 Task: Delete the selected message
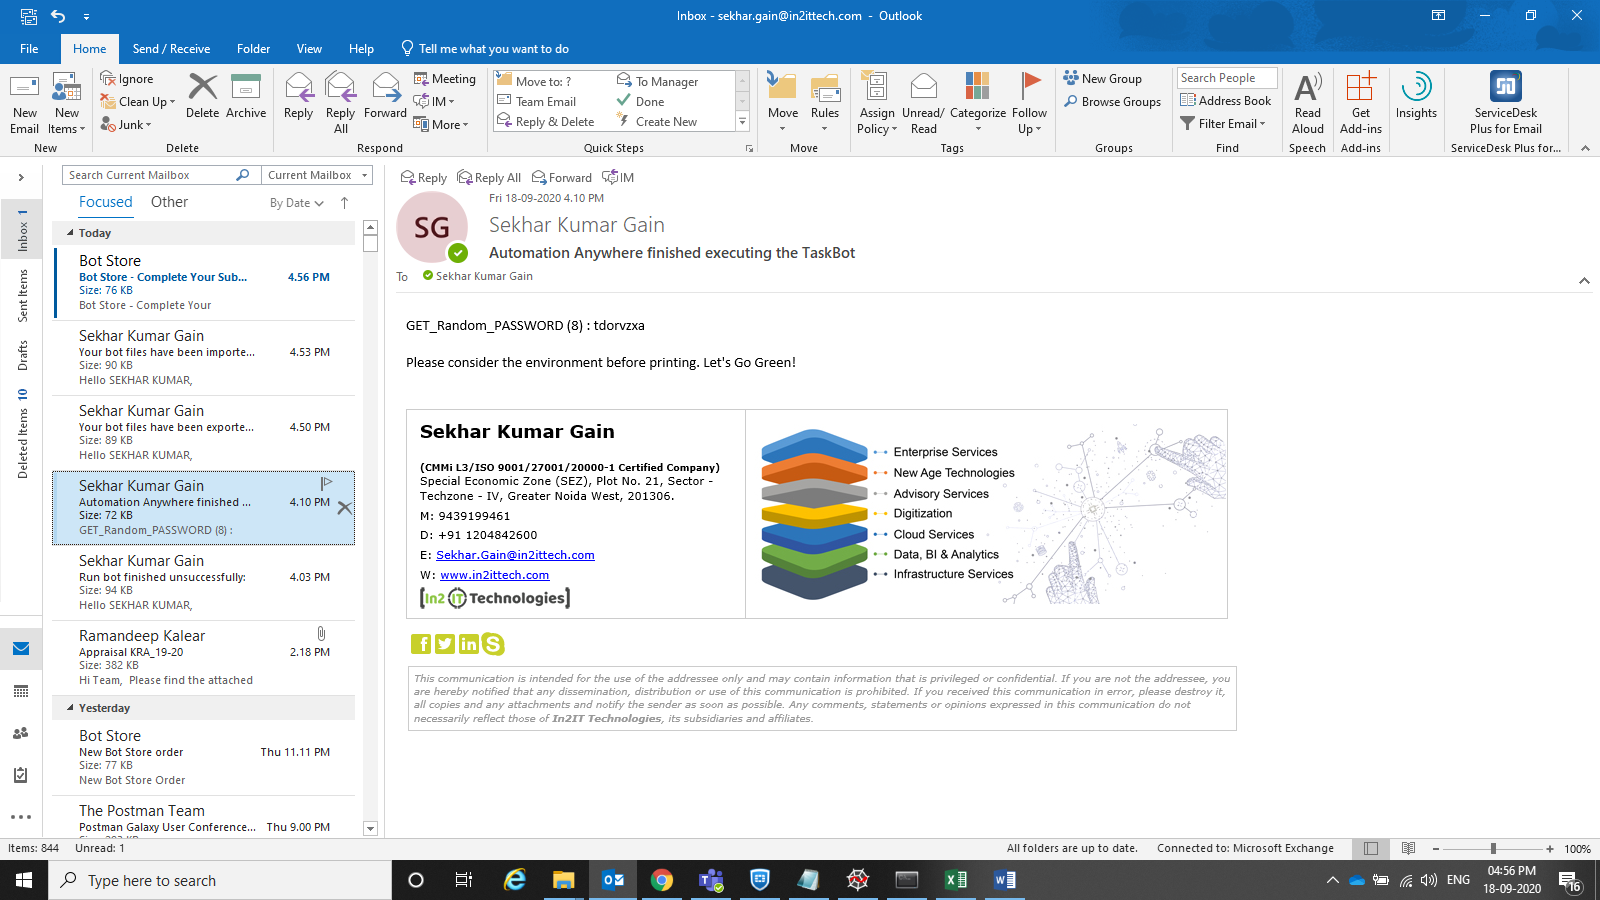202,97
